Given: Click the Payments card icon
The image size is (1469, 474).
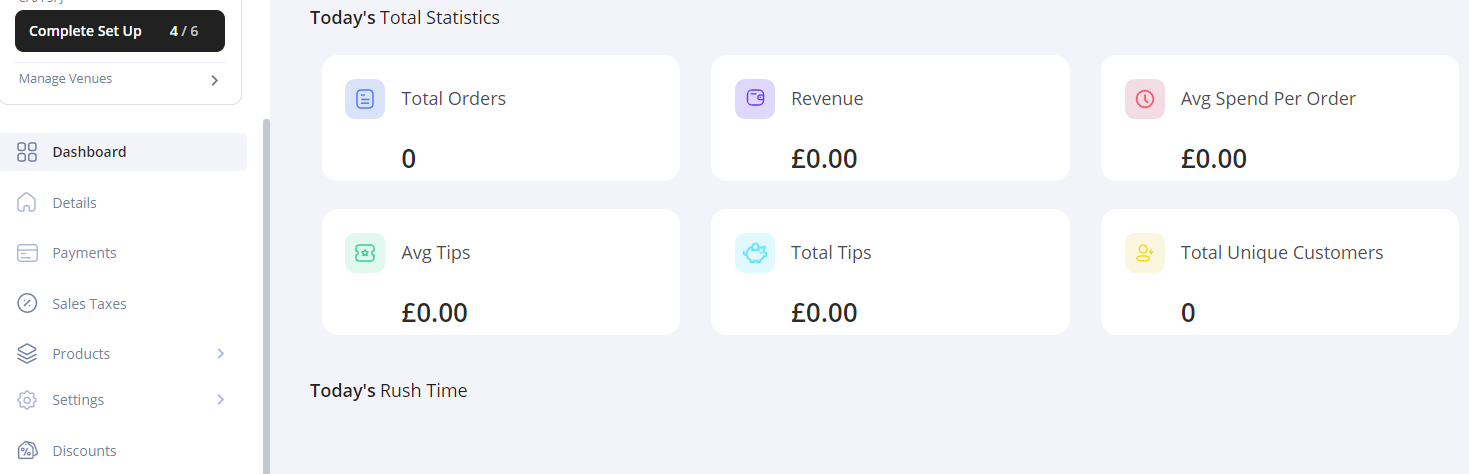Looking at the screenshot, I should point(28,253).
